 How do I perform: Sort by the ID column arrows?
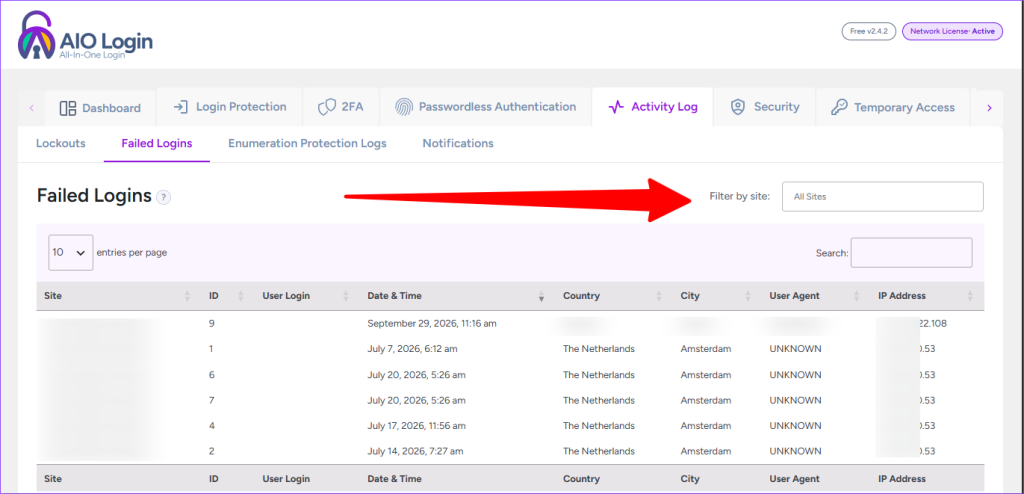point(240,296)
